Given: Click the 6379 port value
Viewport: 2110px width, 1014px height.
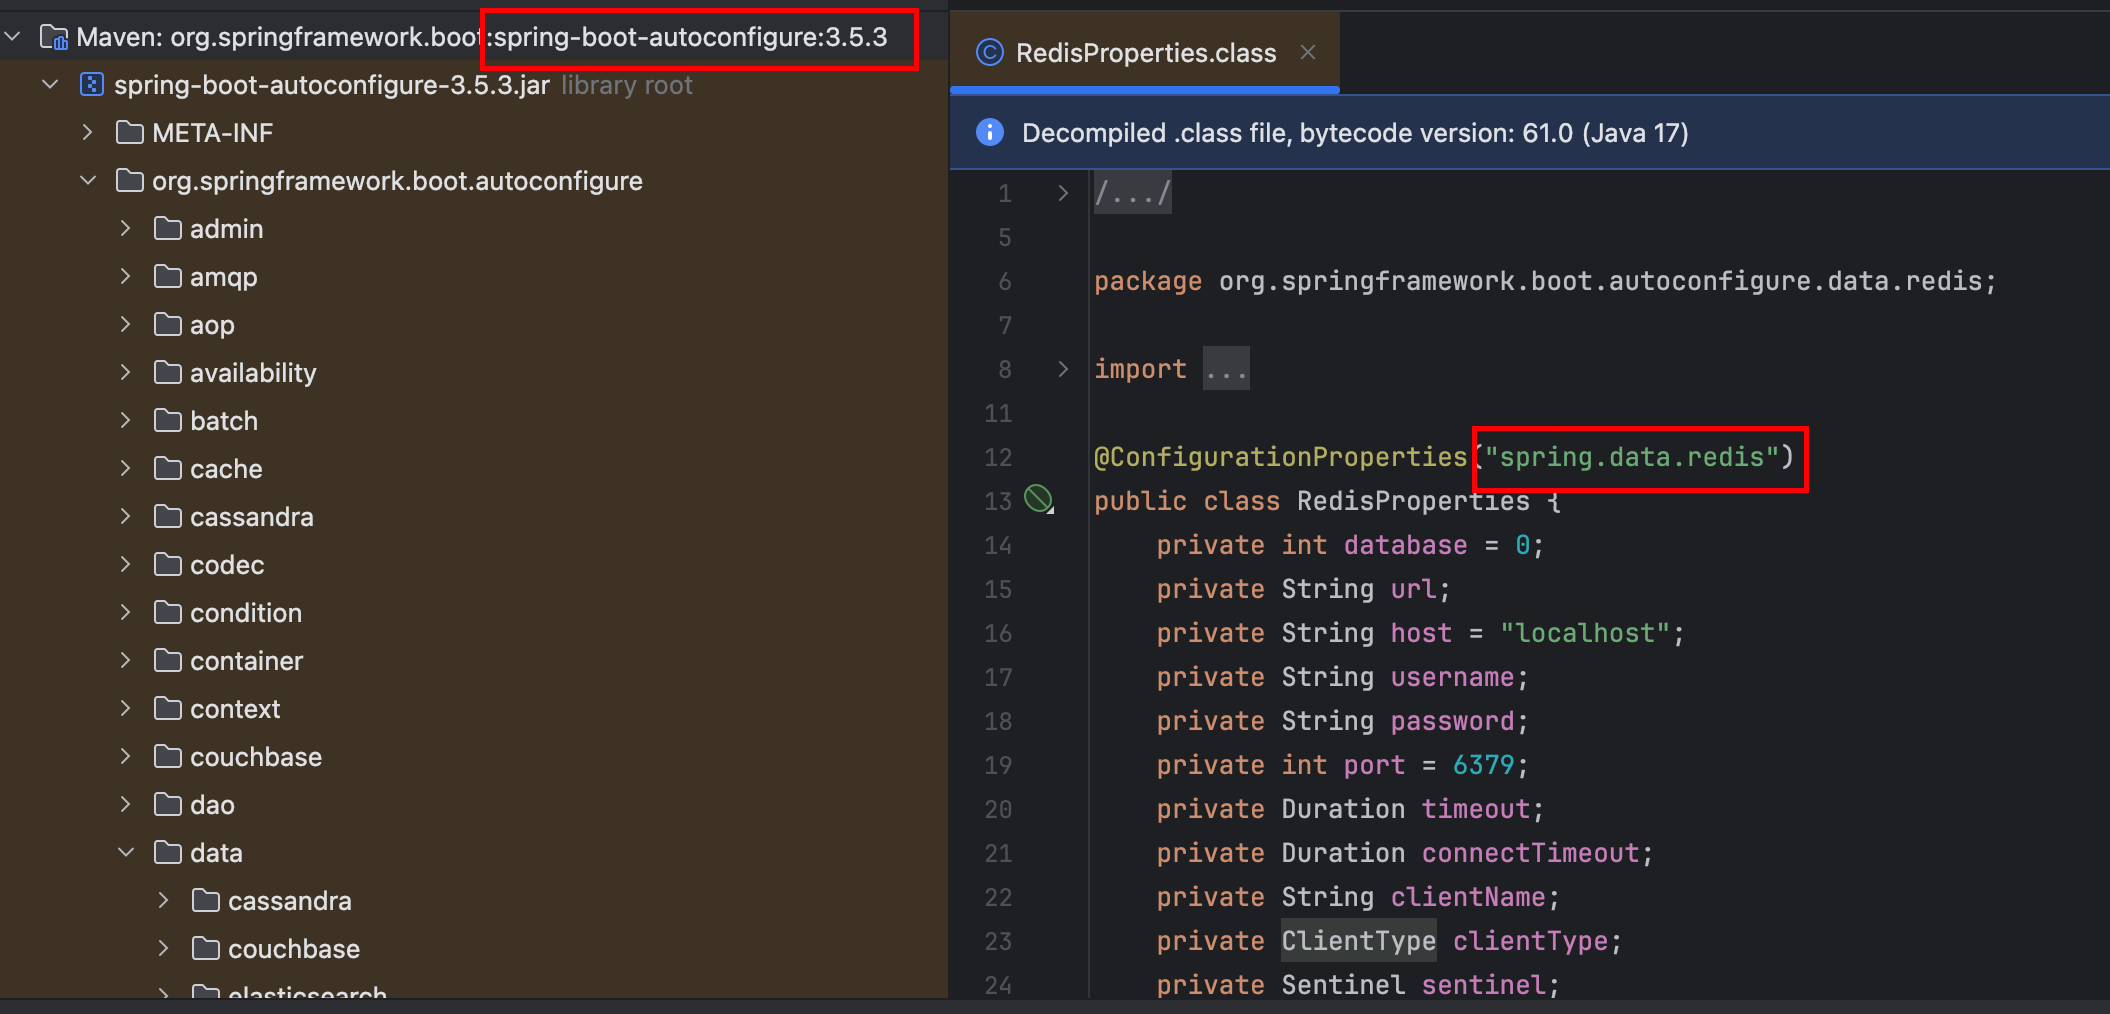Looking at the screenshot, I should pos(1484,765).
